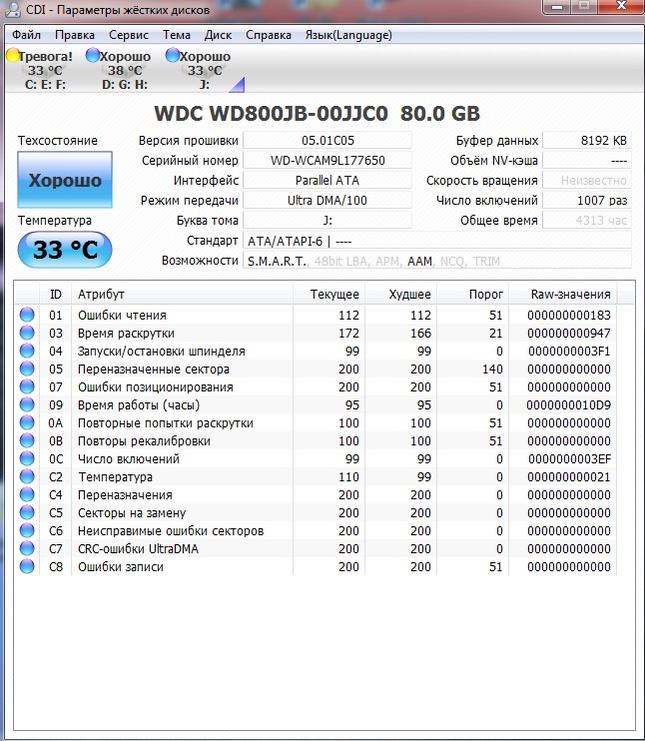Image resolution: width=645 pixels, height=741 pixels.
Task: Click the S.M.A.R.T. feature label
Action: 277,261
